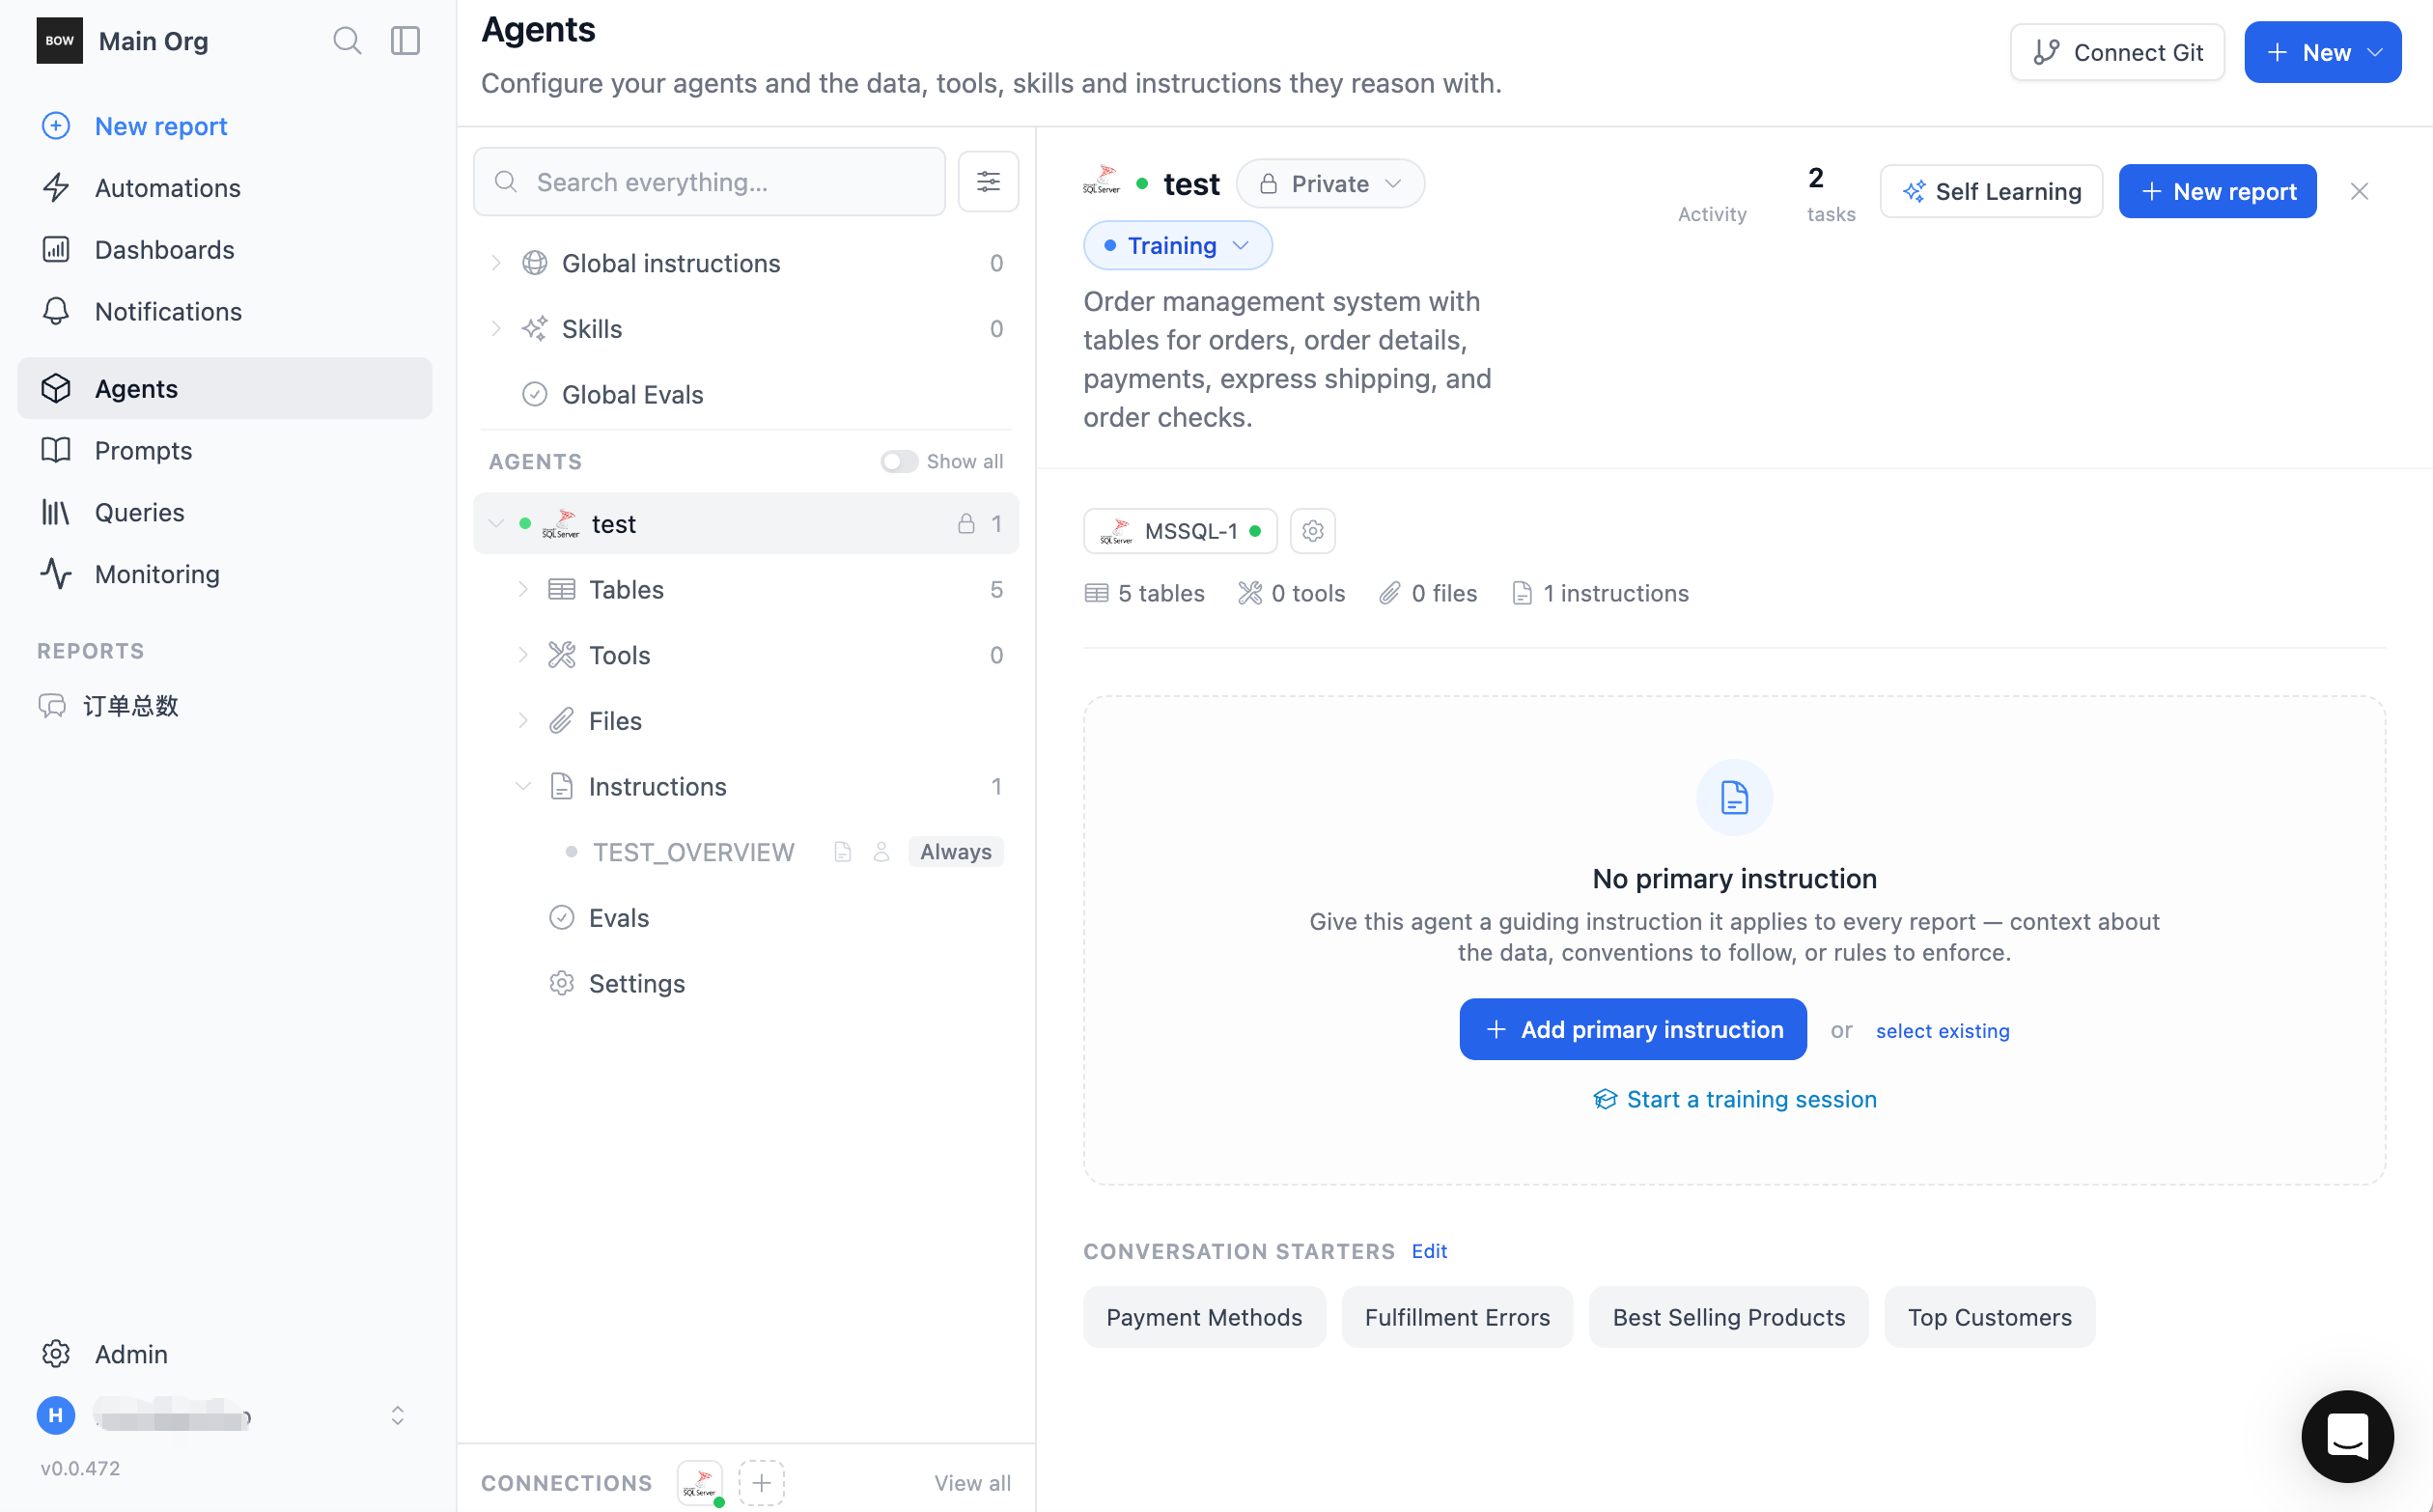Open Queries in the sidebar
This screenshot has width=2433, height=1512.
225,512
